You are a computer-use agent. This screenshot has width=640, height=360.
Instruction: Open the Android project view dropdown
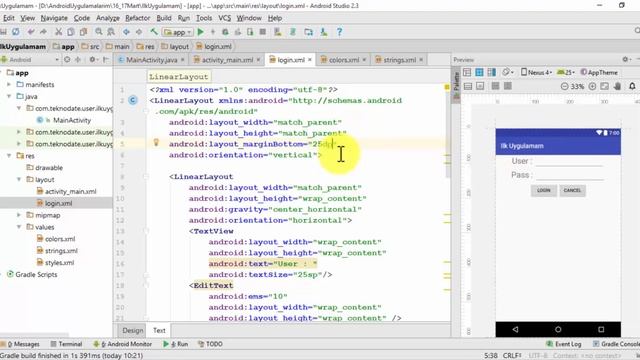30,60
